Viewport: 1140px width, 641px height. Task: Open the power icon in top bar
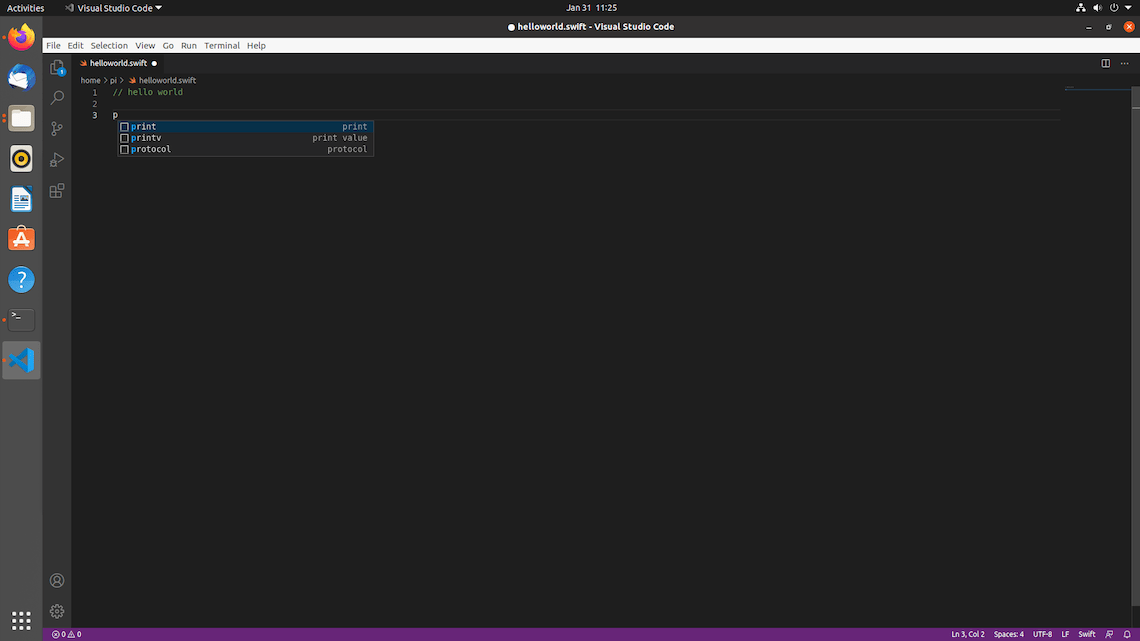tap(1114, 8)
